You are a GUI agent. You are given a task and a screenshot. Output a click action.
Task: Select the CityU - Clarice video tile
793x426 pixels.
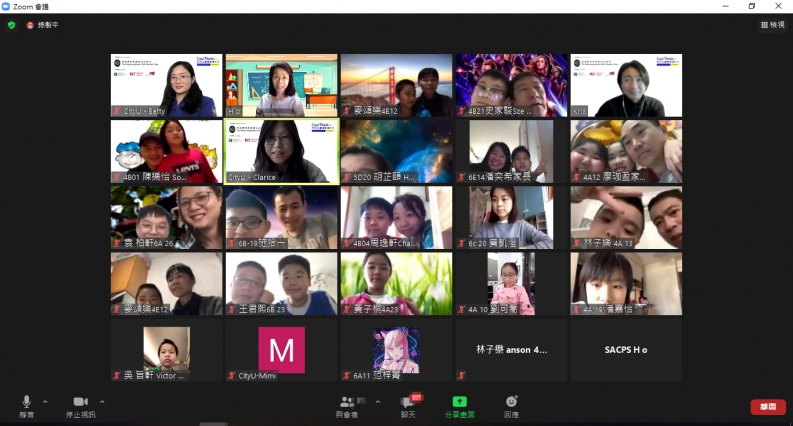click(281, 152)
